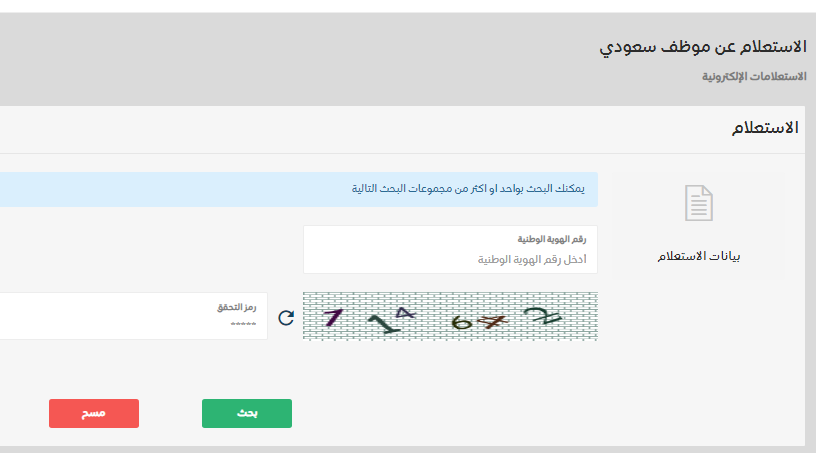Viewport: 816px width, 453px height.
Task: Focus the رقم الهوية الوطنية input field
Action: tap(450, 260)
